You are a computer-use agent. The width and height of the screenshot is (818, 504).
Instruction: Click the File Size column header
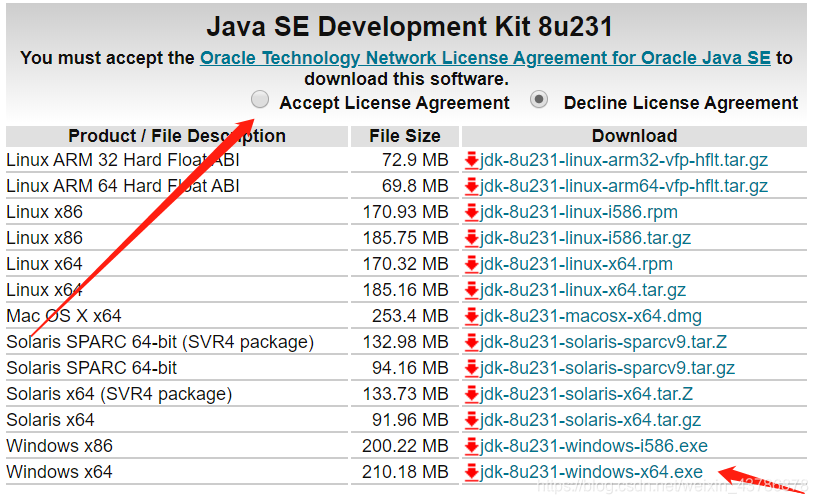(x=405, y=136)
